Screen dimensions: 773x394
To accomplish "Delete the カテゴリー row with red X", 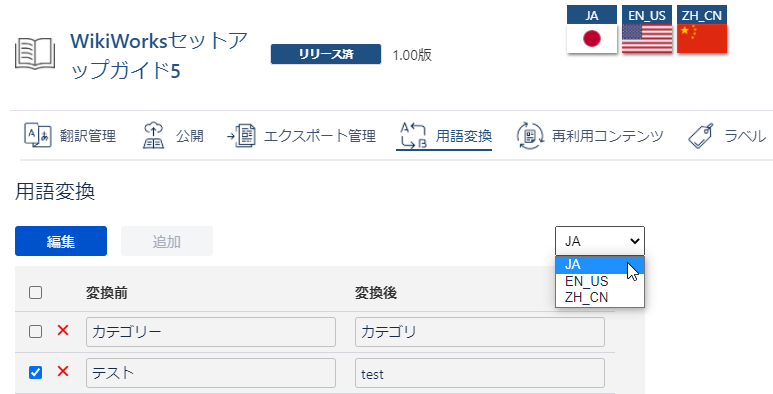I will pos(63,330).
